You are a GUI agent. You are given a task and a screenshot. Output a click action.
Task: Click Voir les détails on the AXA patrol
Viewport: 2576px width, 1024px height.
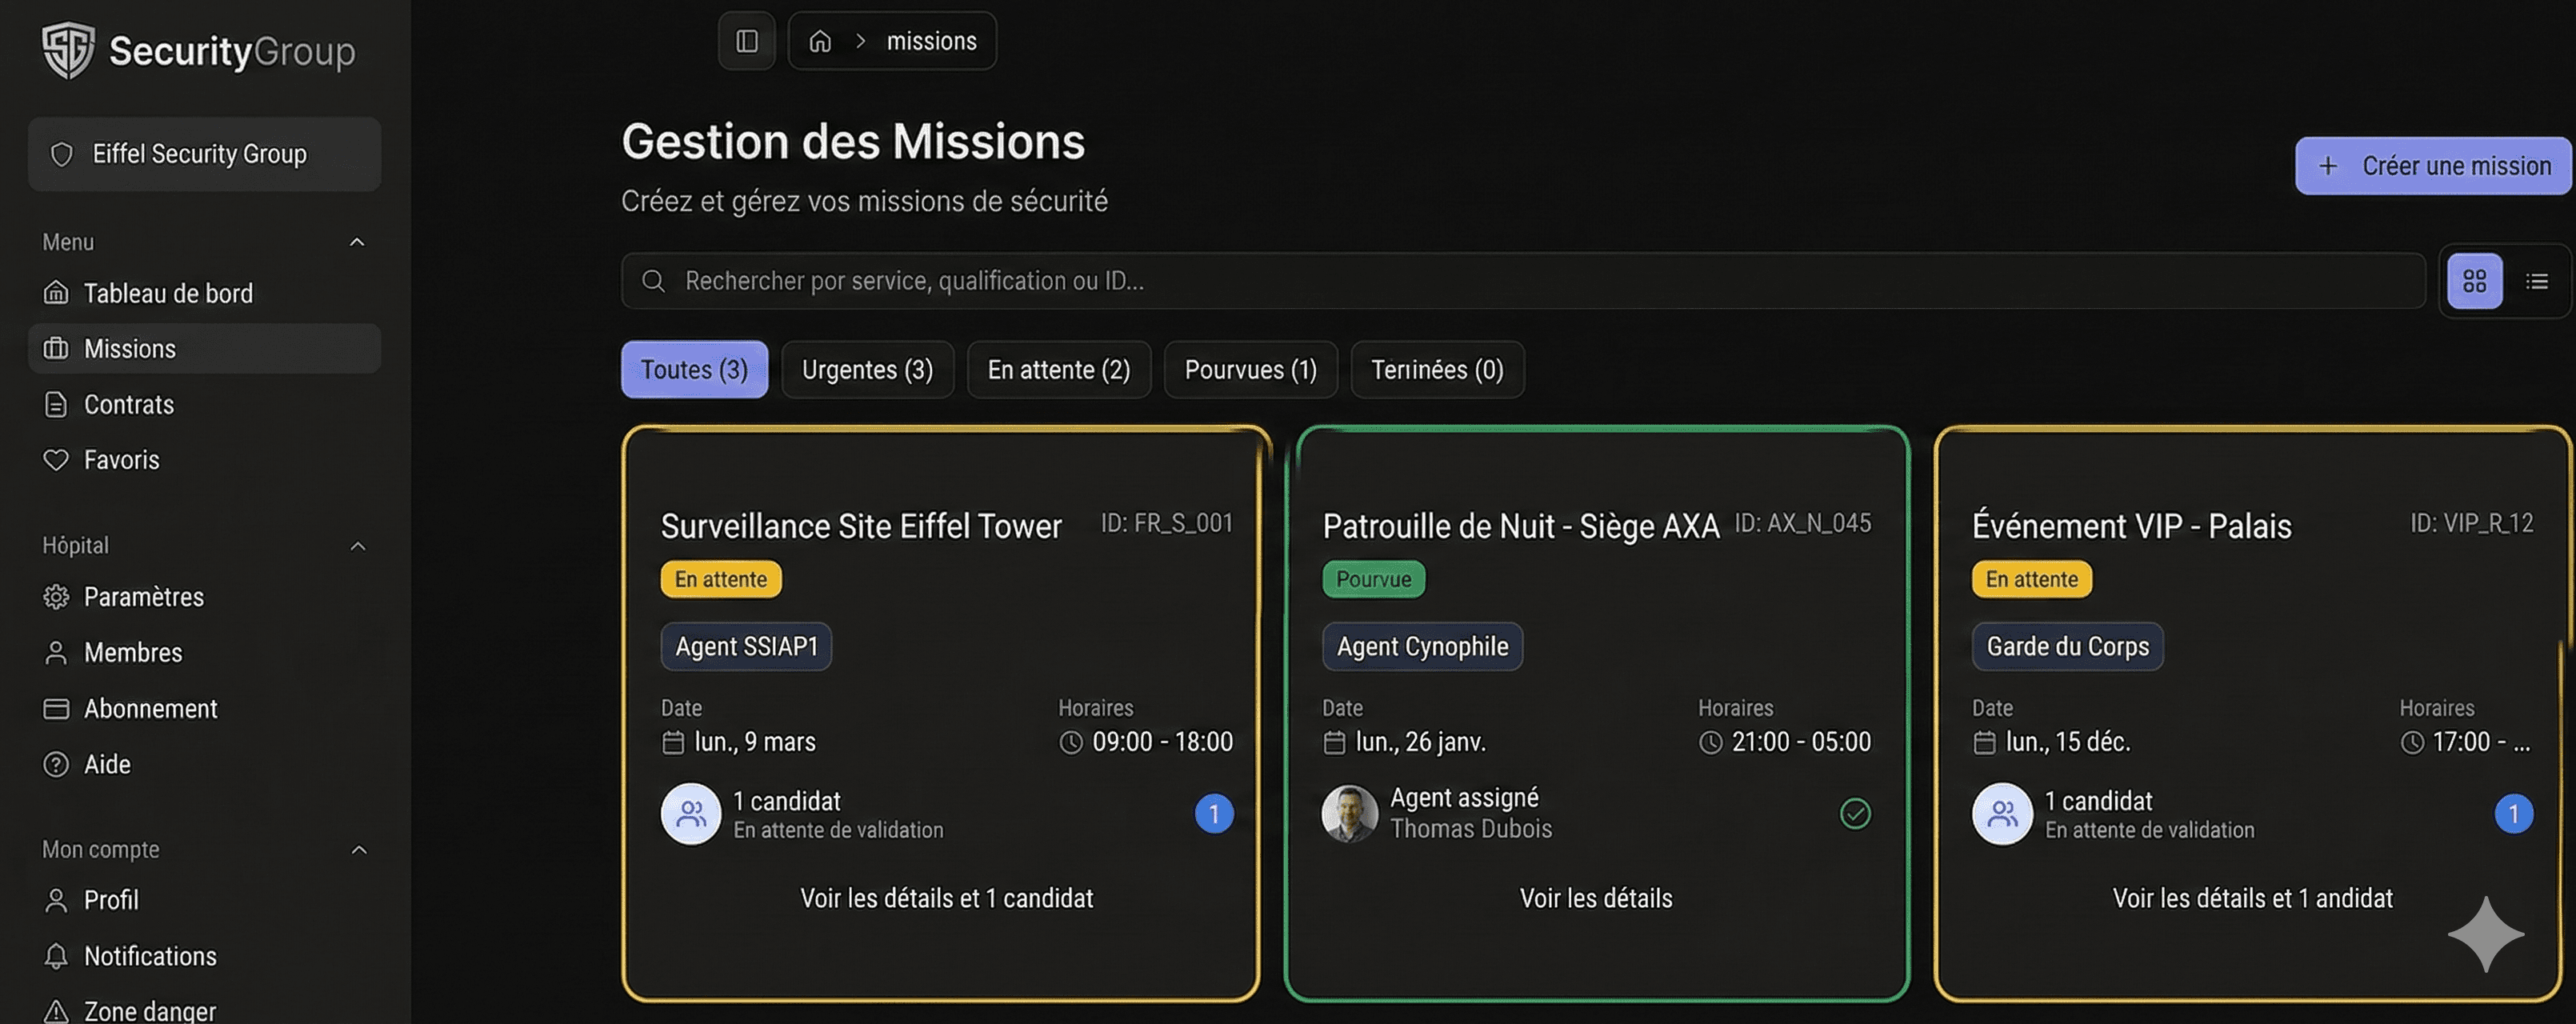(1596, 898)
